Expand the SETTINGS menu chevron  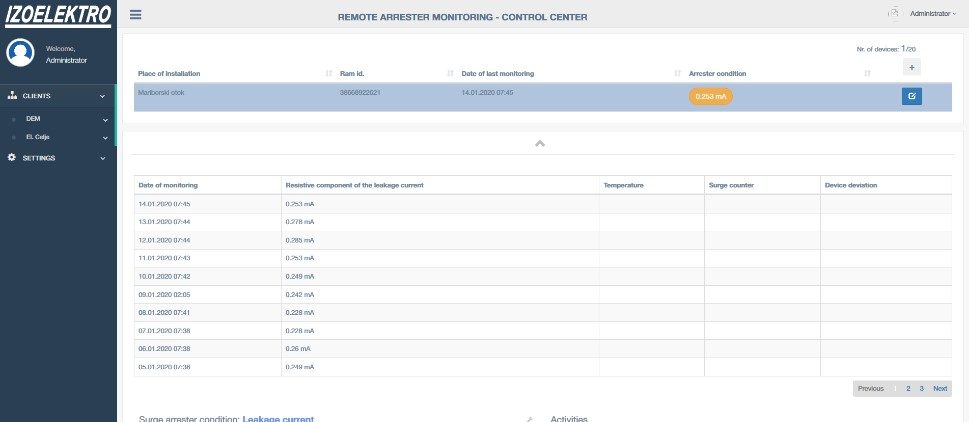103,158
